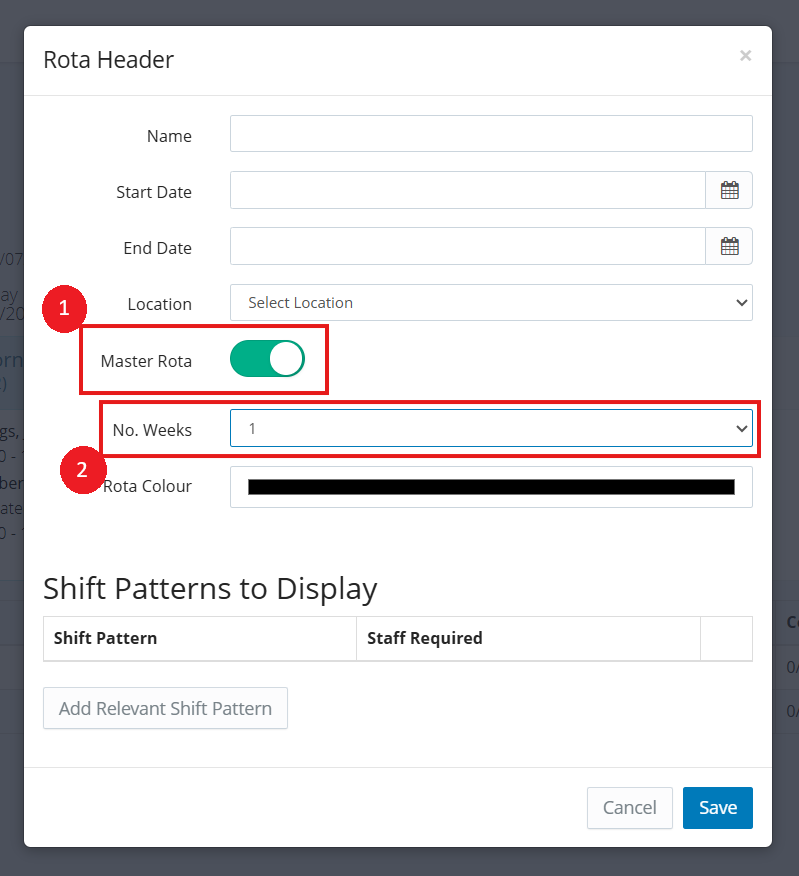Image resolution: width=799 pixels, height=876 pixels.
Task: Click into the Name text field
Action: pos(491,134)
